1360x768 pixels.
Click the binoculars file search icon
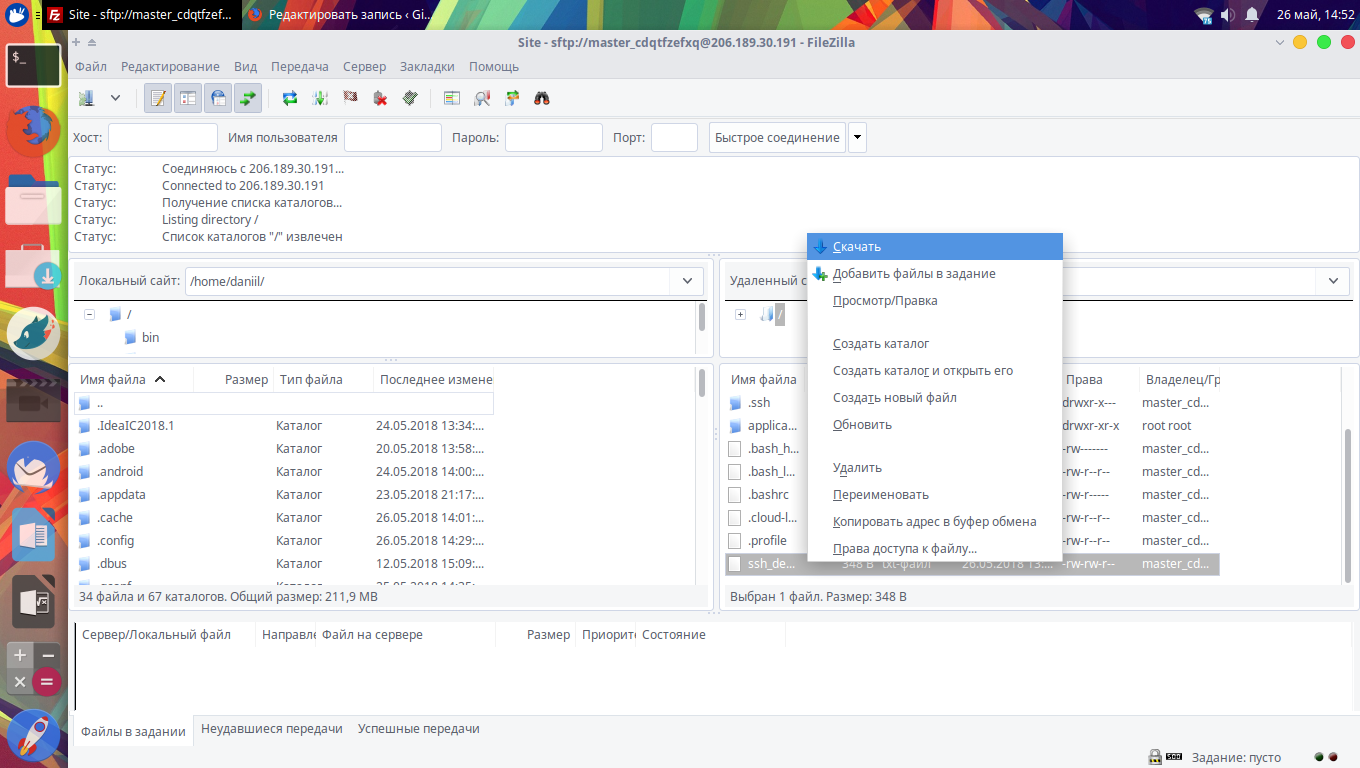pyautogui.click(x=542, y=98)
